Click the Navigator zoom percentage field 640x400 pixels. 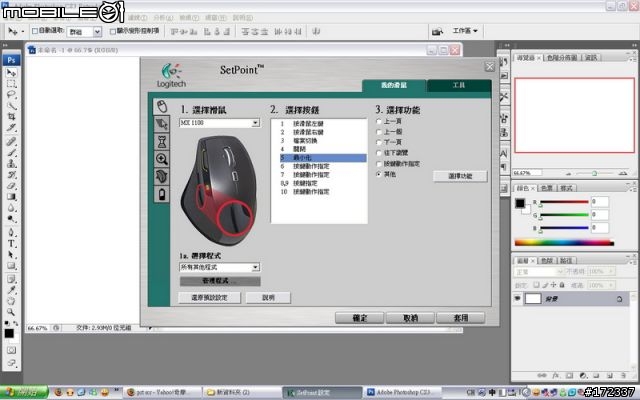[527, 173]
